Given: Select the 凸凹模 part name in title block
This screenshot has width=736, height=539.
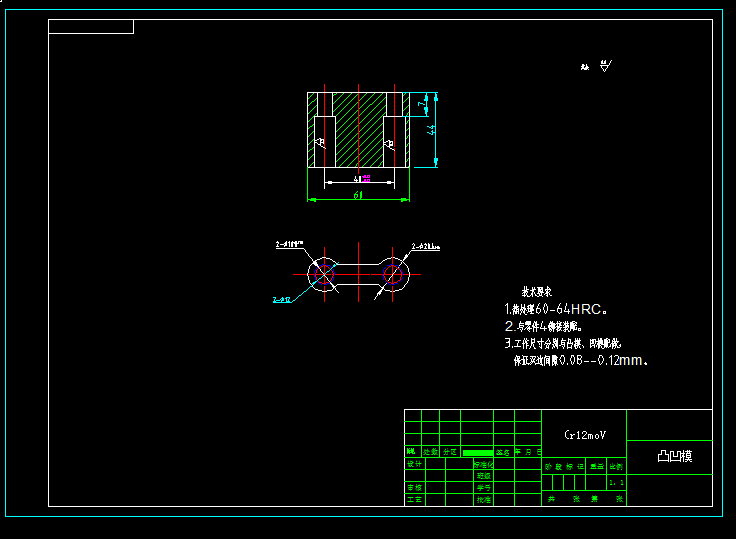Looking at the screenshot, I should click(675, 456).
